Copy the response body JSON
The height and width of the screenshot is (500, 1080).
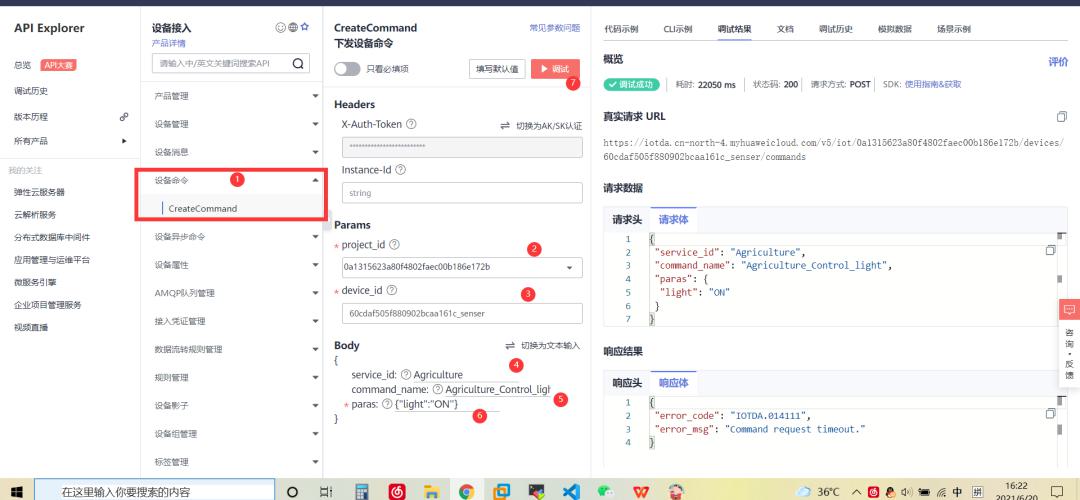[1050, 413]
